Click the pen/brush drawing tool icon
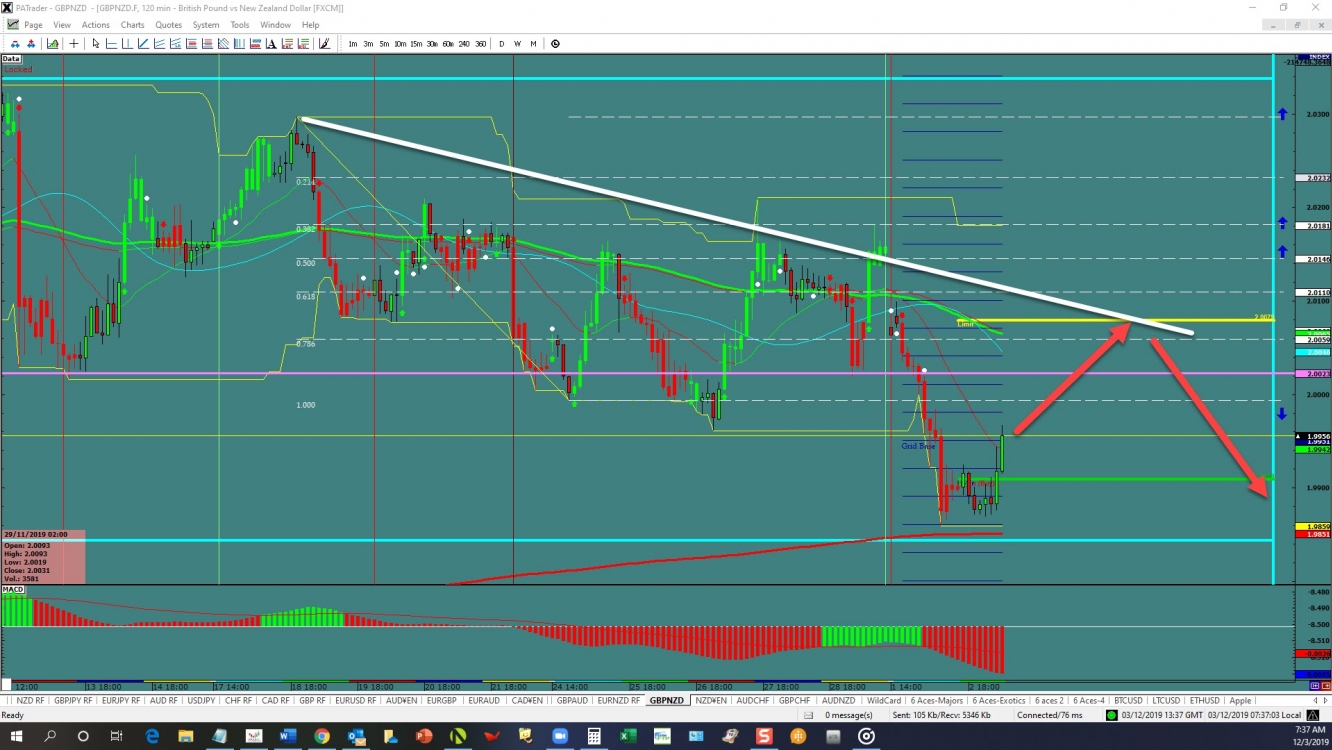Screen dimensions: 1332x750 tap(324, 44)
